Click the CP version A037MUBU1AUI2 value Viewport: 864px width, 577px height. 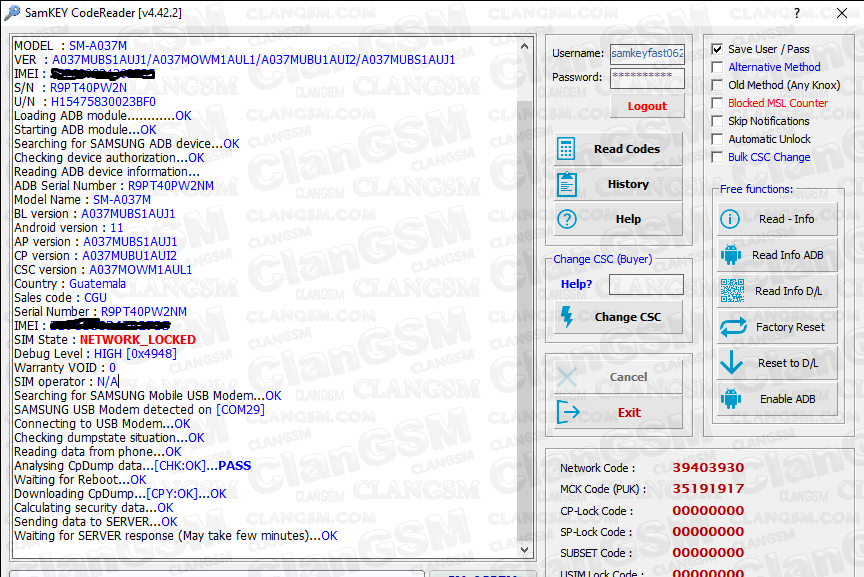(x=129, y=256)
